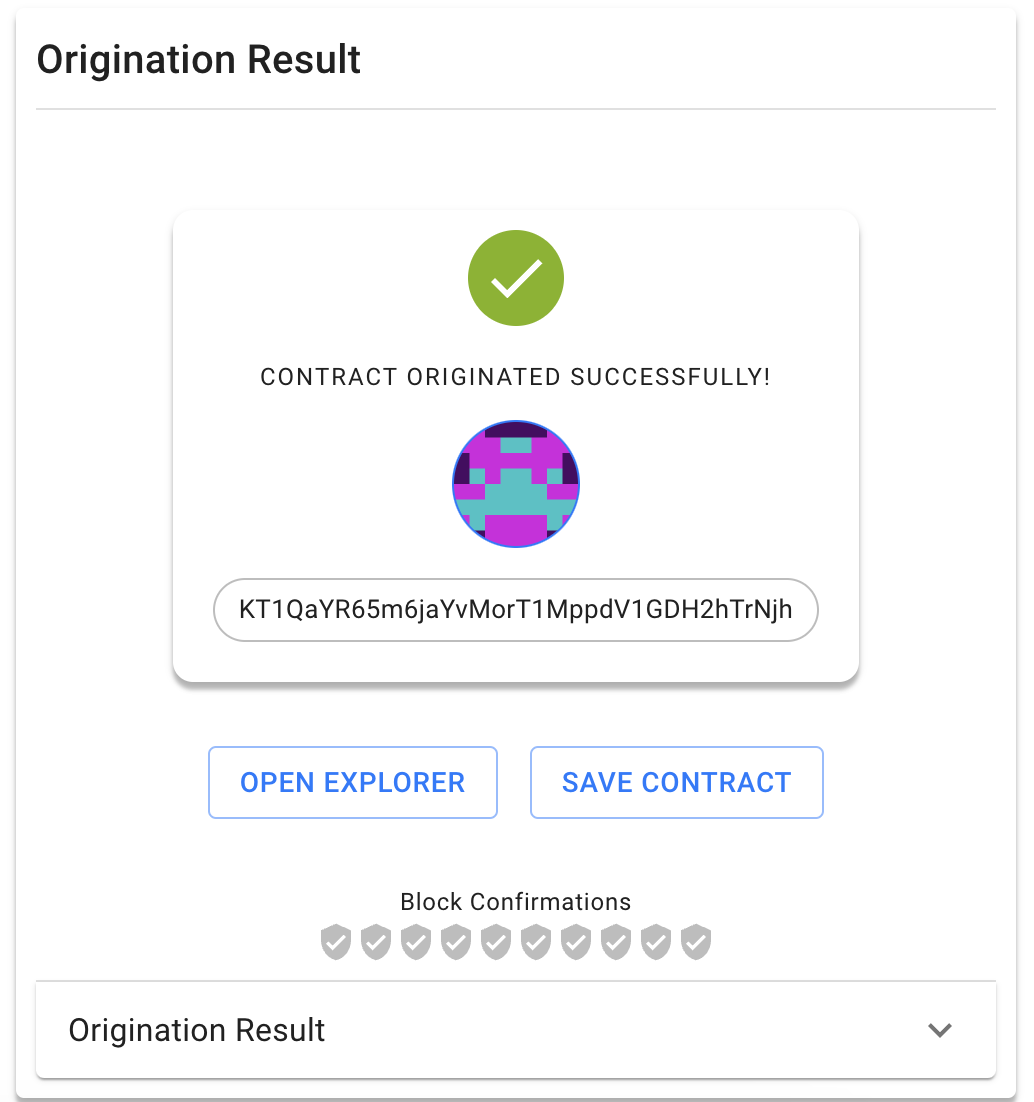The height and width of the screenshot is (1102, 1034).
Task: Click the fourth block confirmation shield
Action: [456, 942]
